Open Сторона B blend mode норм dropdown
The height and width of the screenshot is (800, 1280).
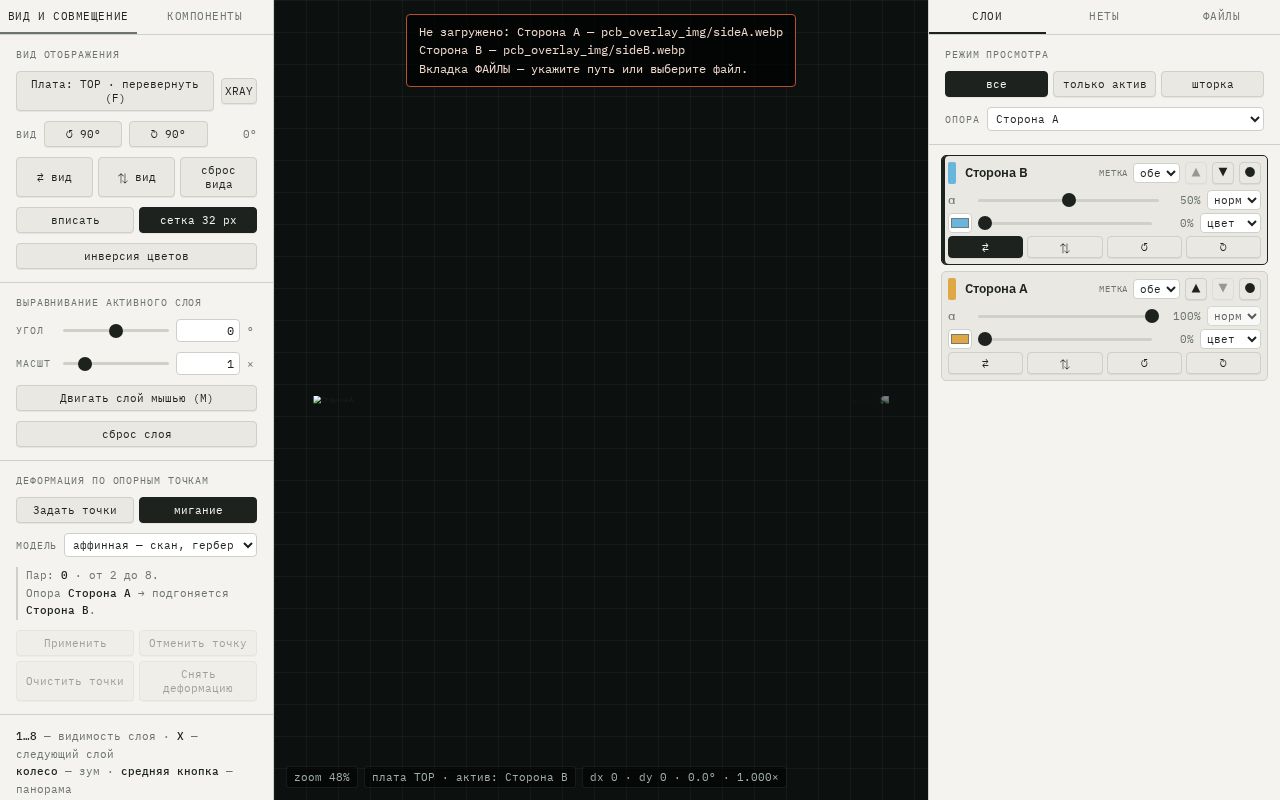pyautogui.click(x=1234, y=200)
